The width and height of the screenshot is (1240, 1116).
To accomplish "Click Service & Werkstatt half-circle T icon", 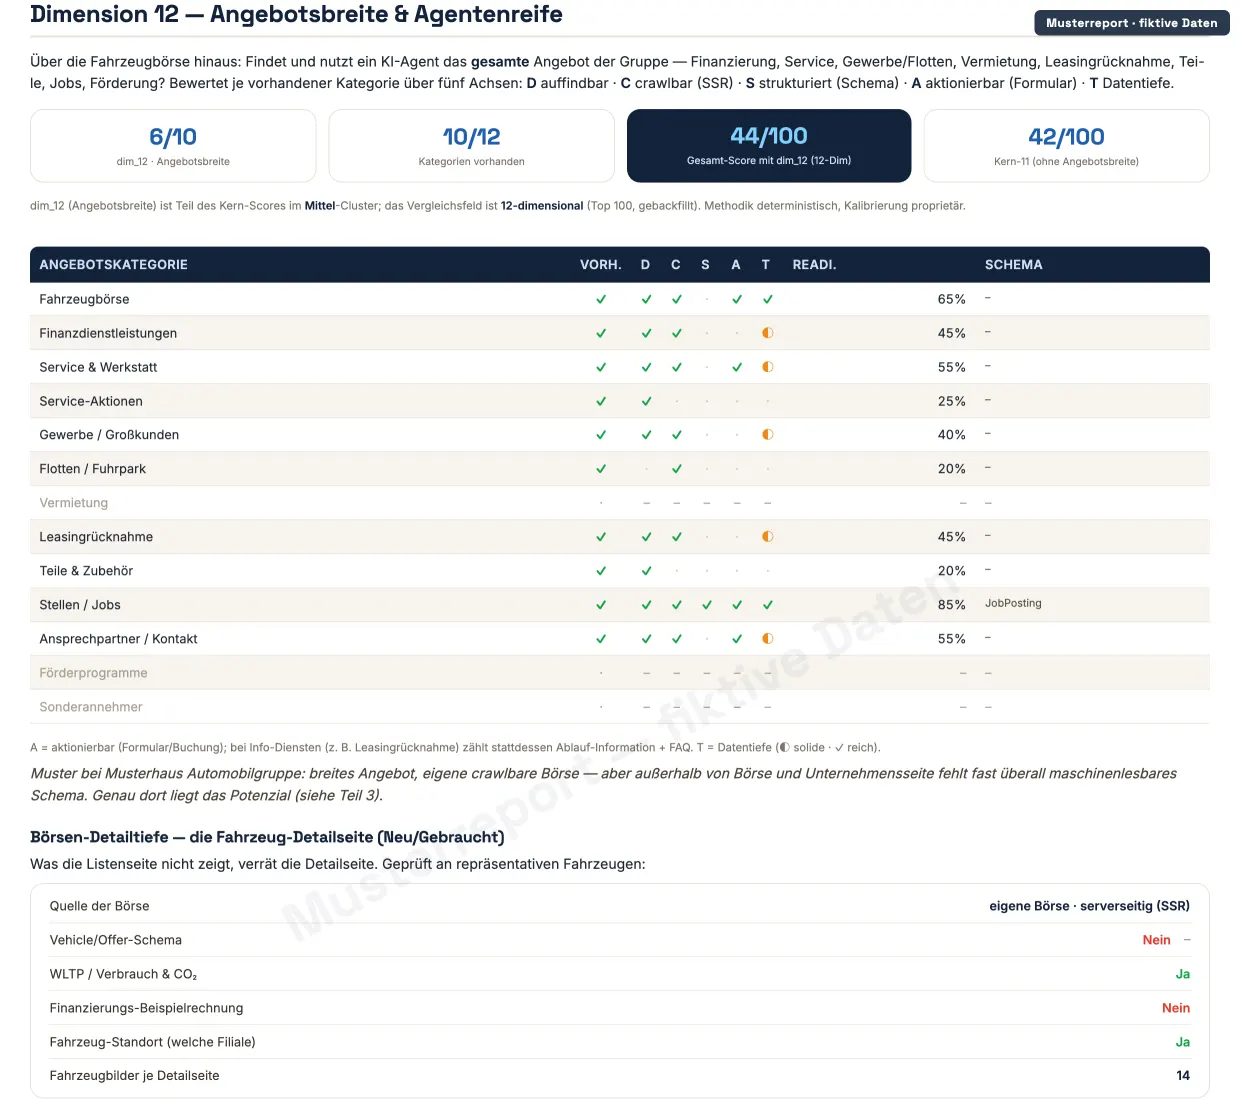I will (x=768, y=367).
